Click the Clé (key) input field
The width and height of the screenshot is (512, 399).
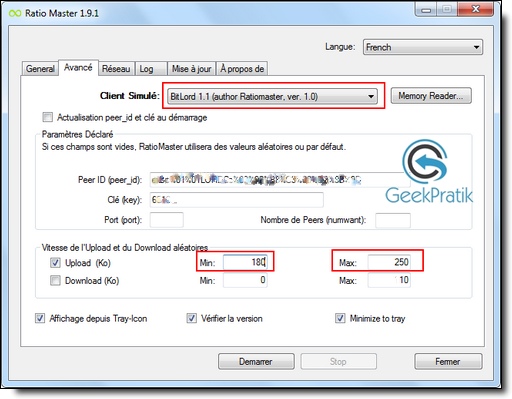coord(236,200)
